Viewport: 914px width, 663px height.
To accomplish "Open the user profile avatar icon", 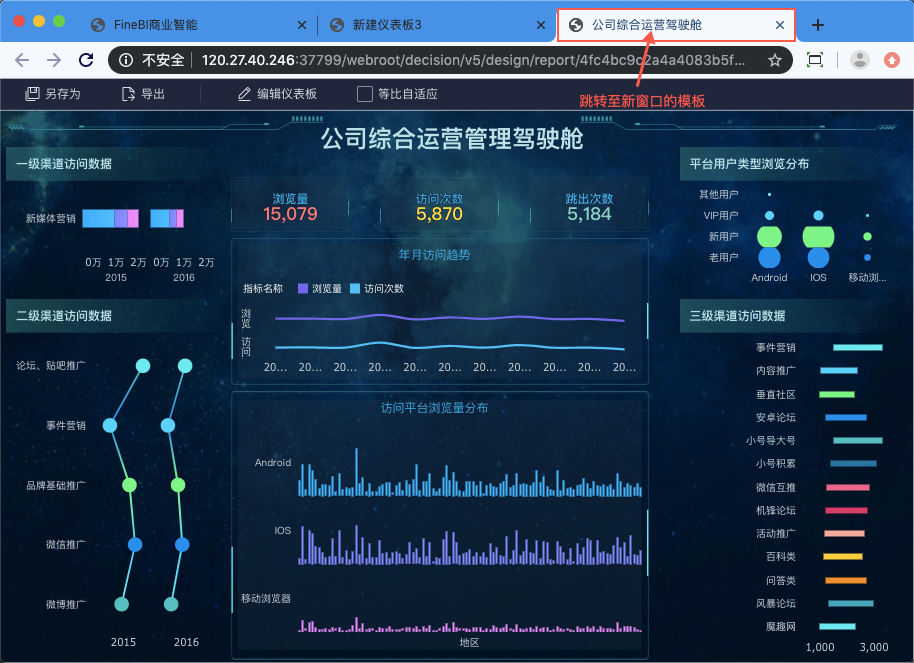I will point(860,59).
